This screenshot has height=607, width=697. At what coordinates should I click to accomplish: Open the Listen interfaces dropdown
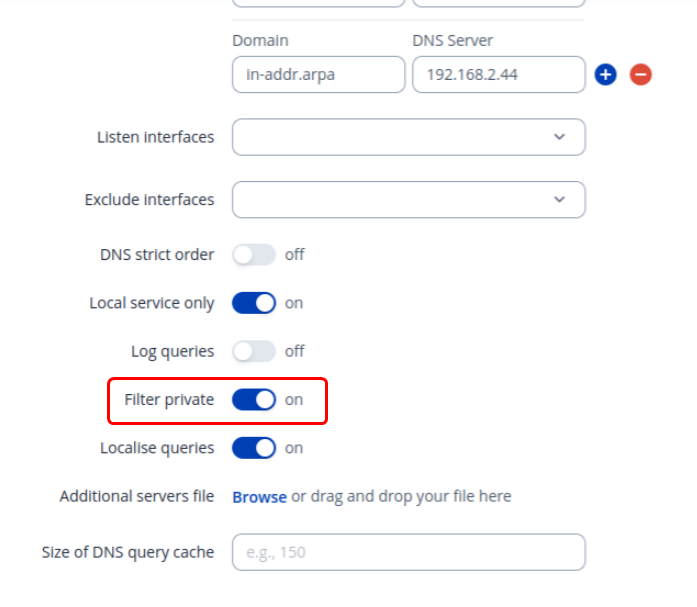pos(408,137)
